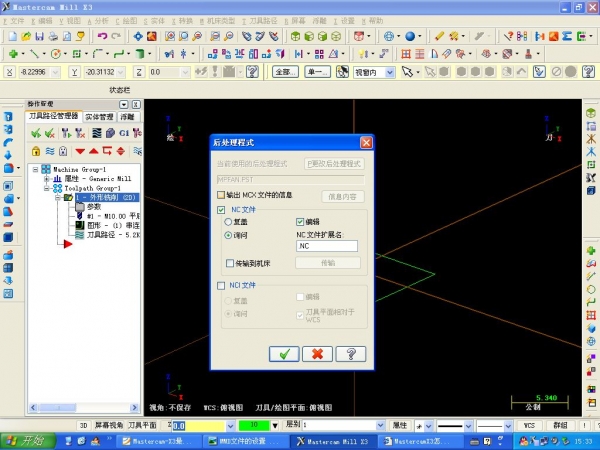This screenshot has width=600, height=450.
Task: Enable the NCI 文件 checkbox
Action: (x=222, y=285)
